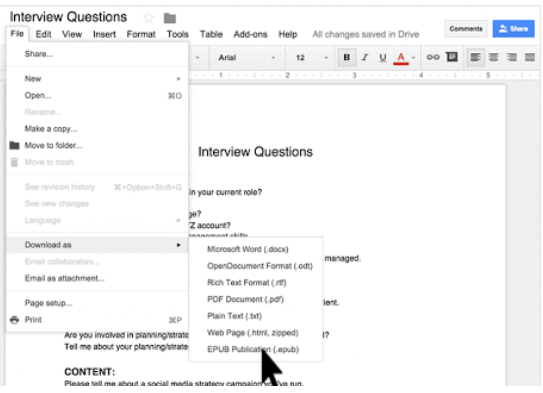Open the Insert menu

tap(104, 34)
